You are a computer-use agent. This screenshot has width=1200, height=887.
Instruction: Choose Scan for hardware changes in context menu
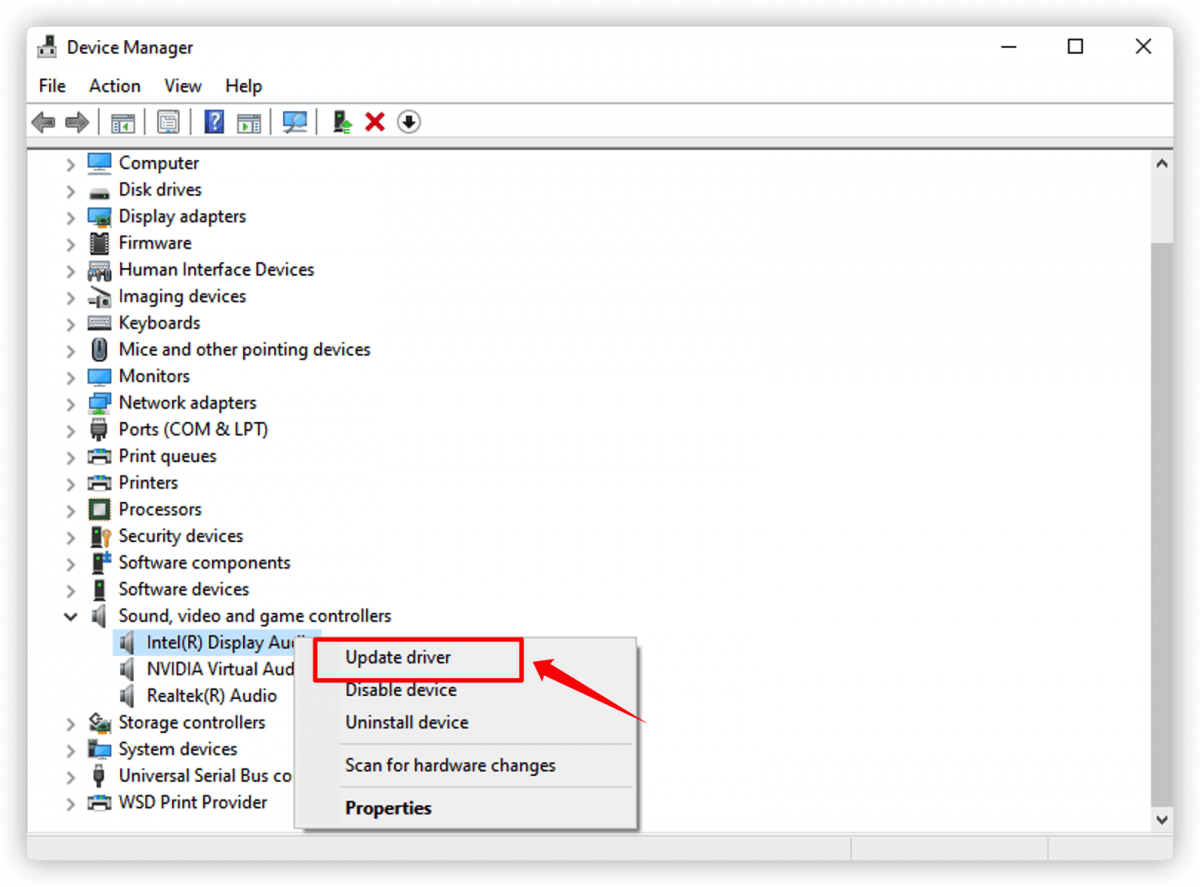450,765
